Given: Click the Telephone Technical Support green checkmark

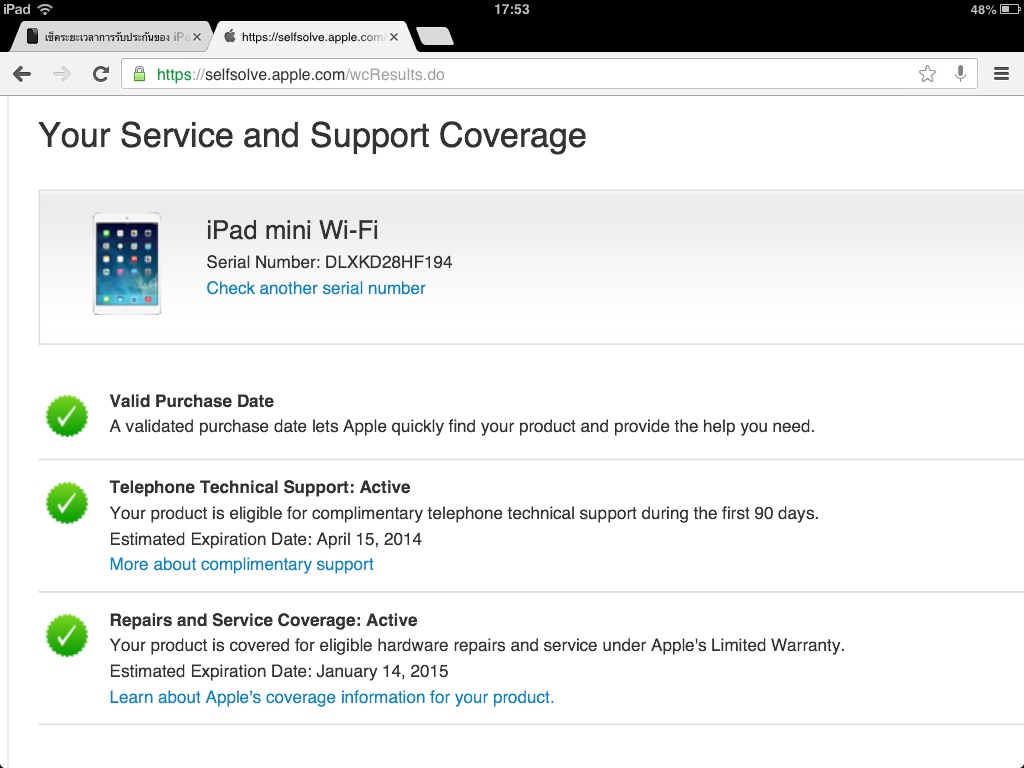Looking at the screenshot, I should click(x=67, y=503).
